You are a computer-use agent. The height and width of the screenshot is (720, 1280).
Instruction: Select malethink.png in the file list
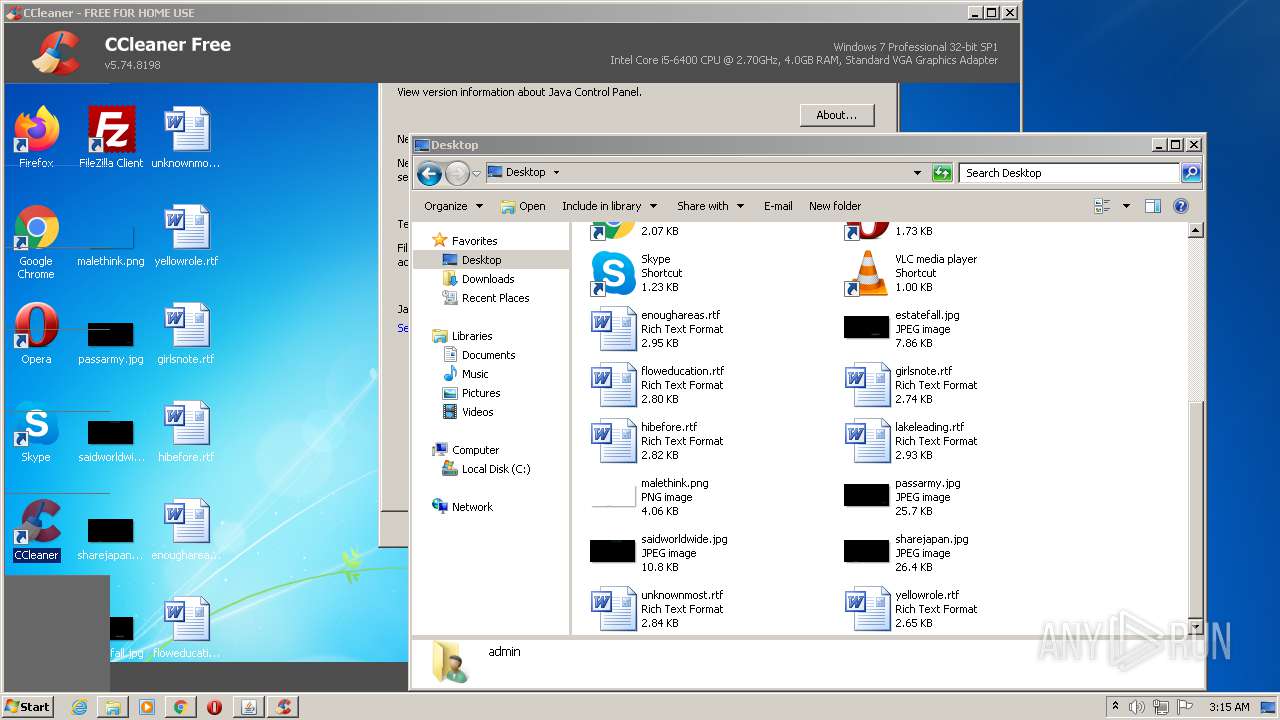point(650,497)
